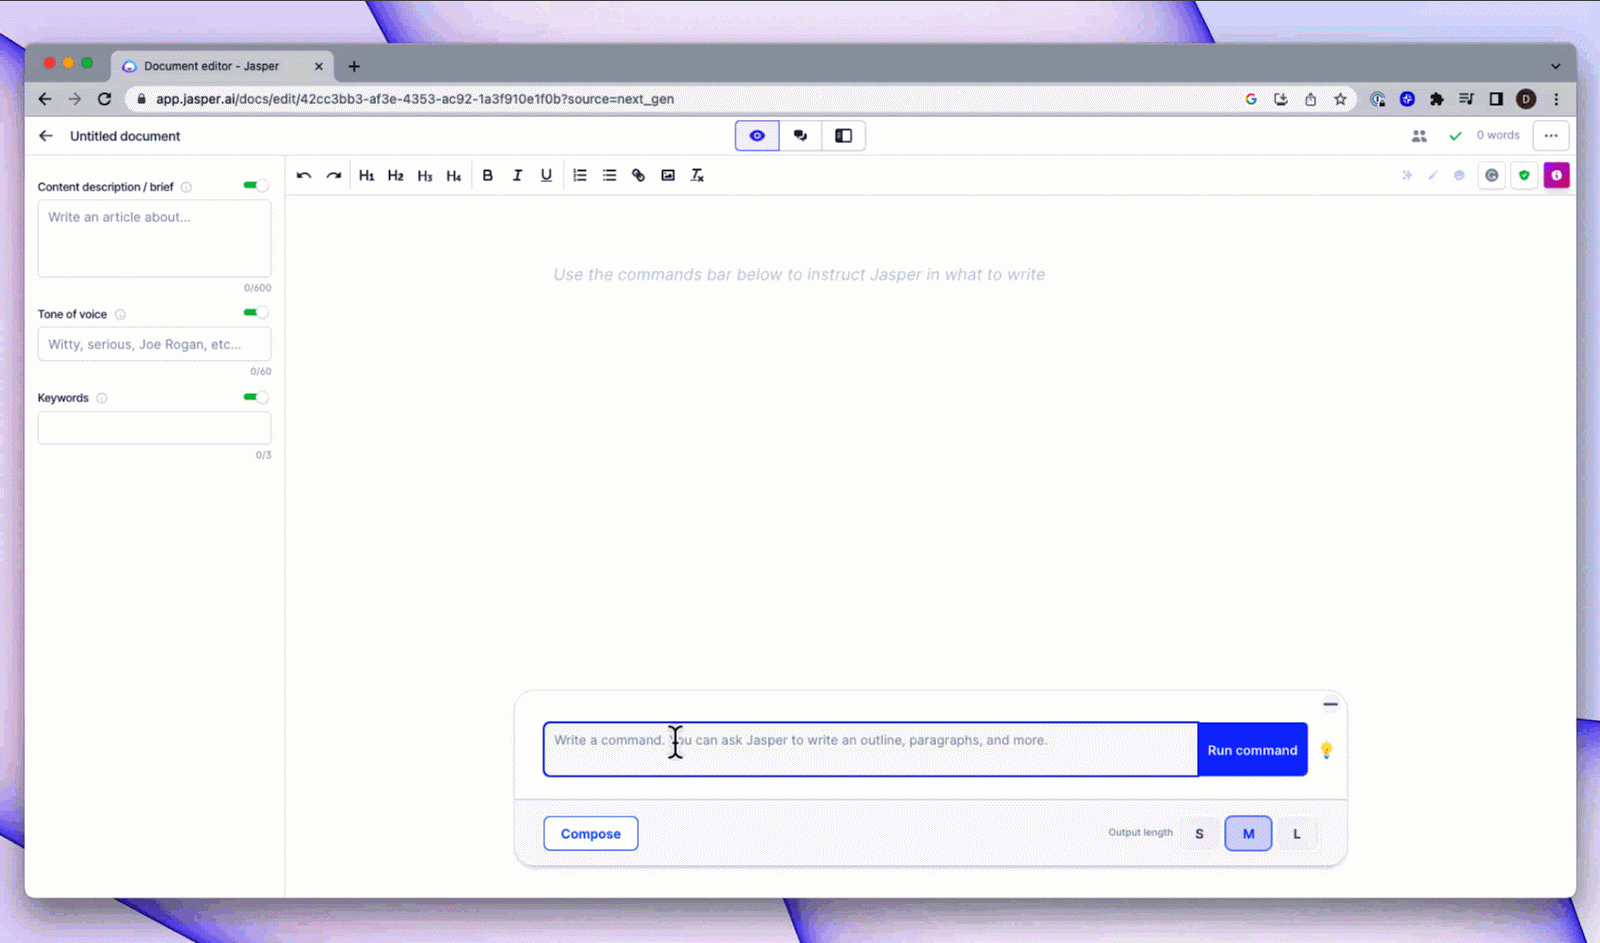1600x943 pixels.
Task: Expand the tab search chevron
Action: (1555, 66)
